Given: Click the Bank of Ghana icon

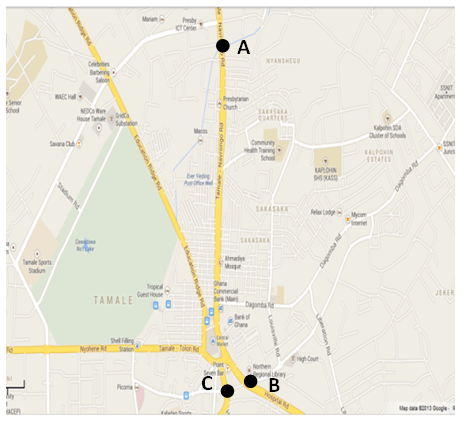Looking at the screenshot, I should pyautogui.click(x=230, y=321).
